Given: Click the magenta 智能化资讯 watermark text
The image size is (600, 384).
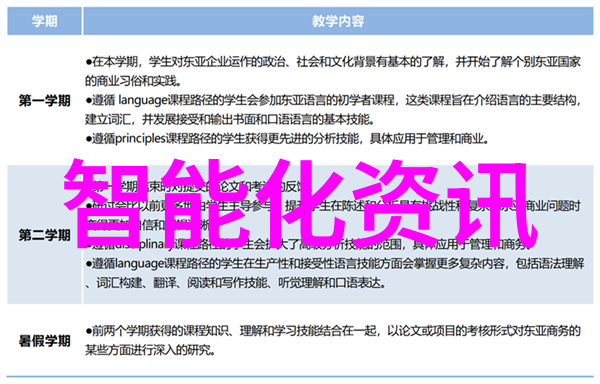Looking at the screenshot, I should coord(300,203).
